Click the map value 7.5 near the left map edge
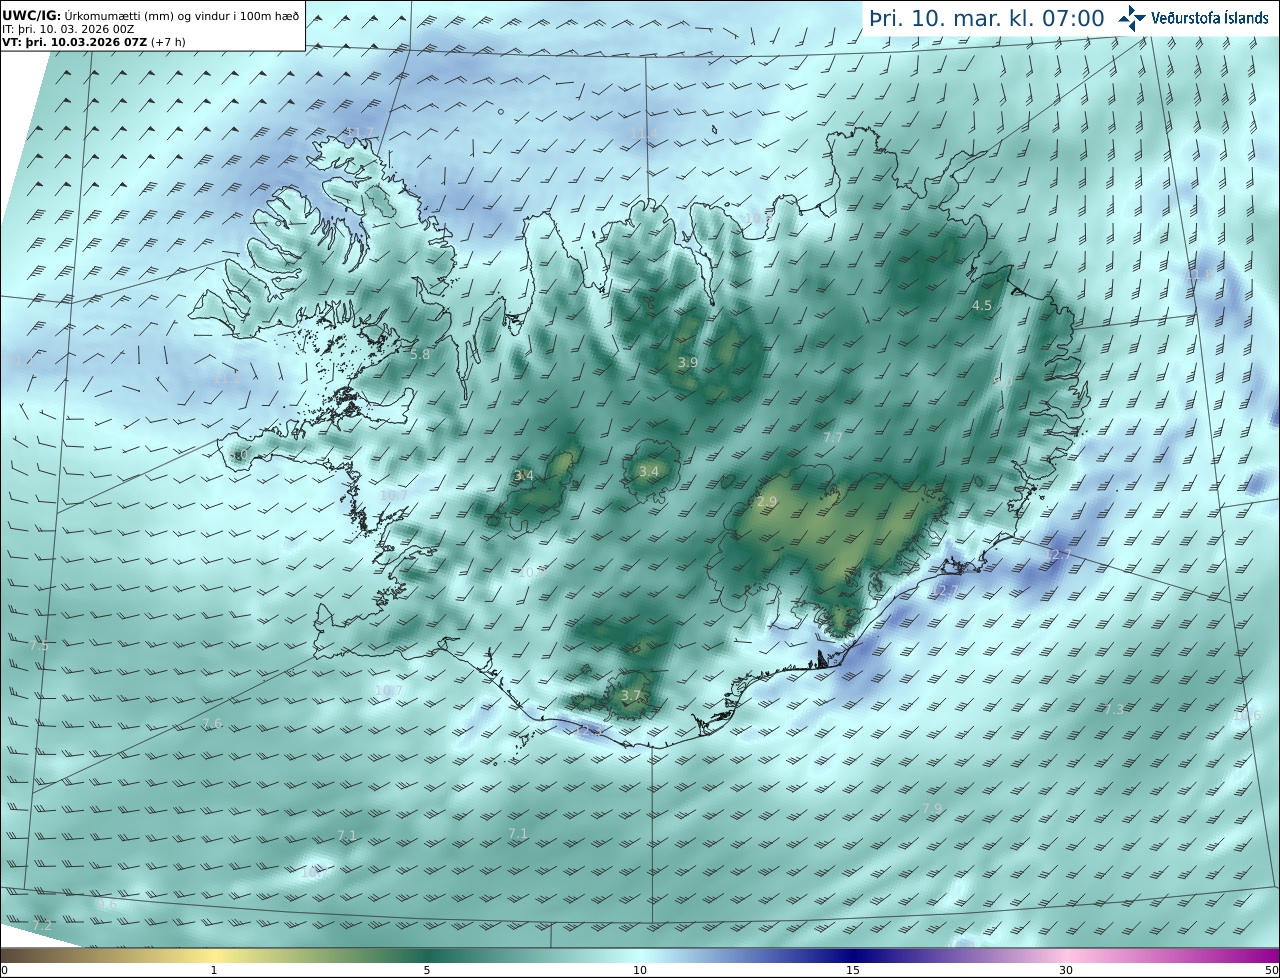Image resolution: width=1280 pixels, height=978 pixels. pos(38,646)
